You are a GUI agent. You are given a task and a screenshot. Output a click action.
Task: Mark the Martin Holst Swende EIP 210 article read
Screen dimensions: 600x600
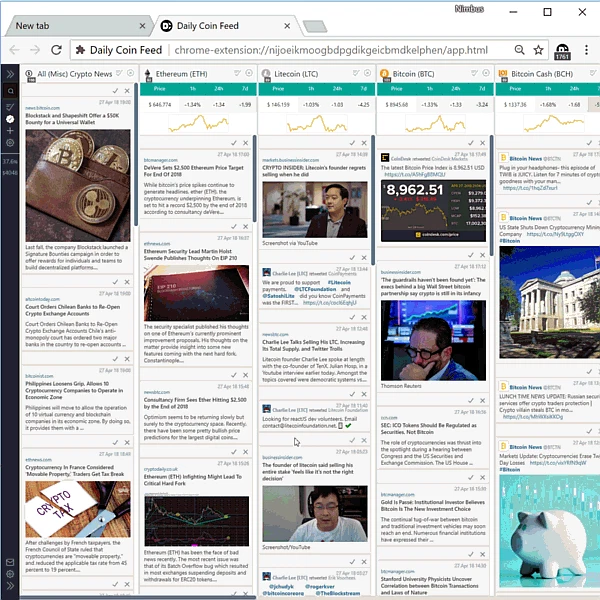(234, 227)
